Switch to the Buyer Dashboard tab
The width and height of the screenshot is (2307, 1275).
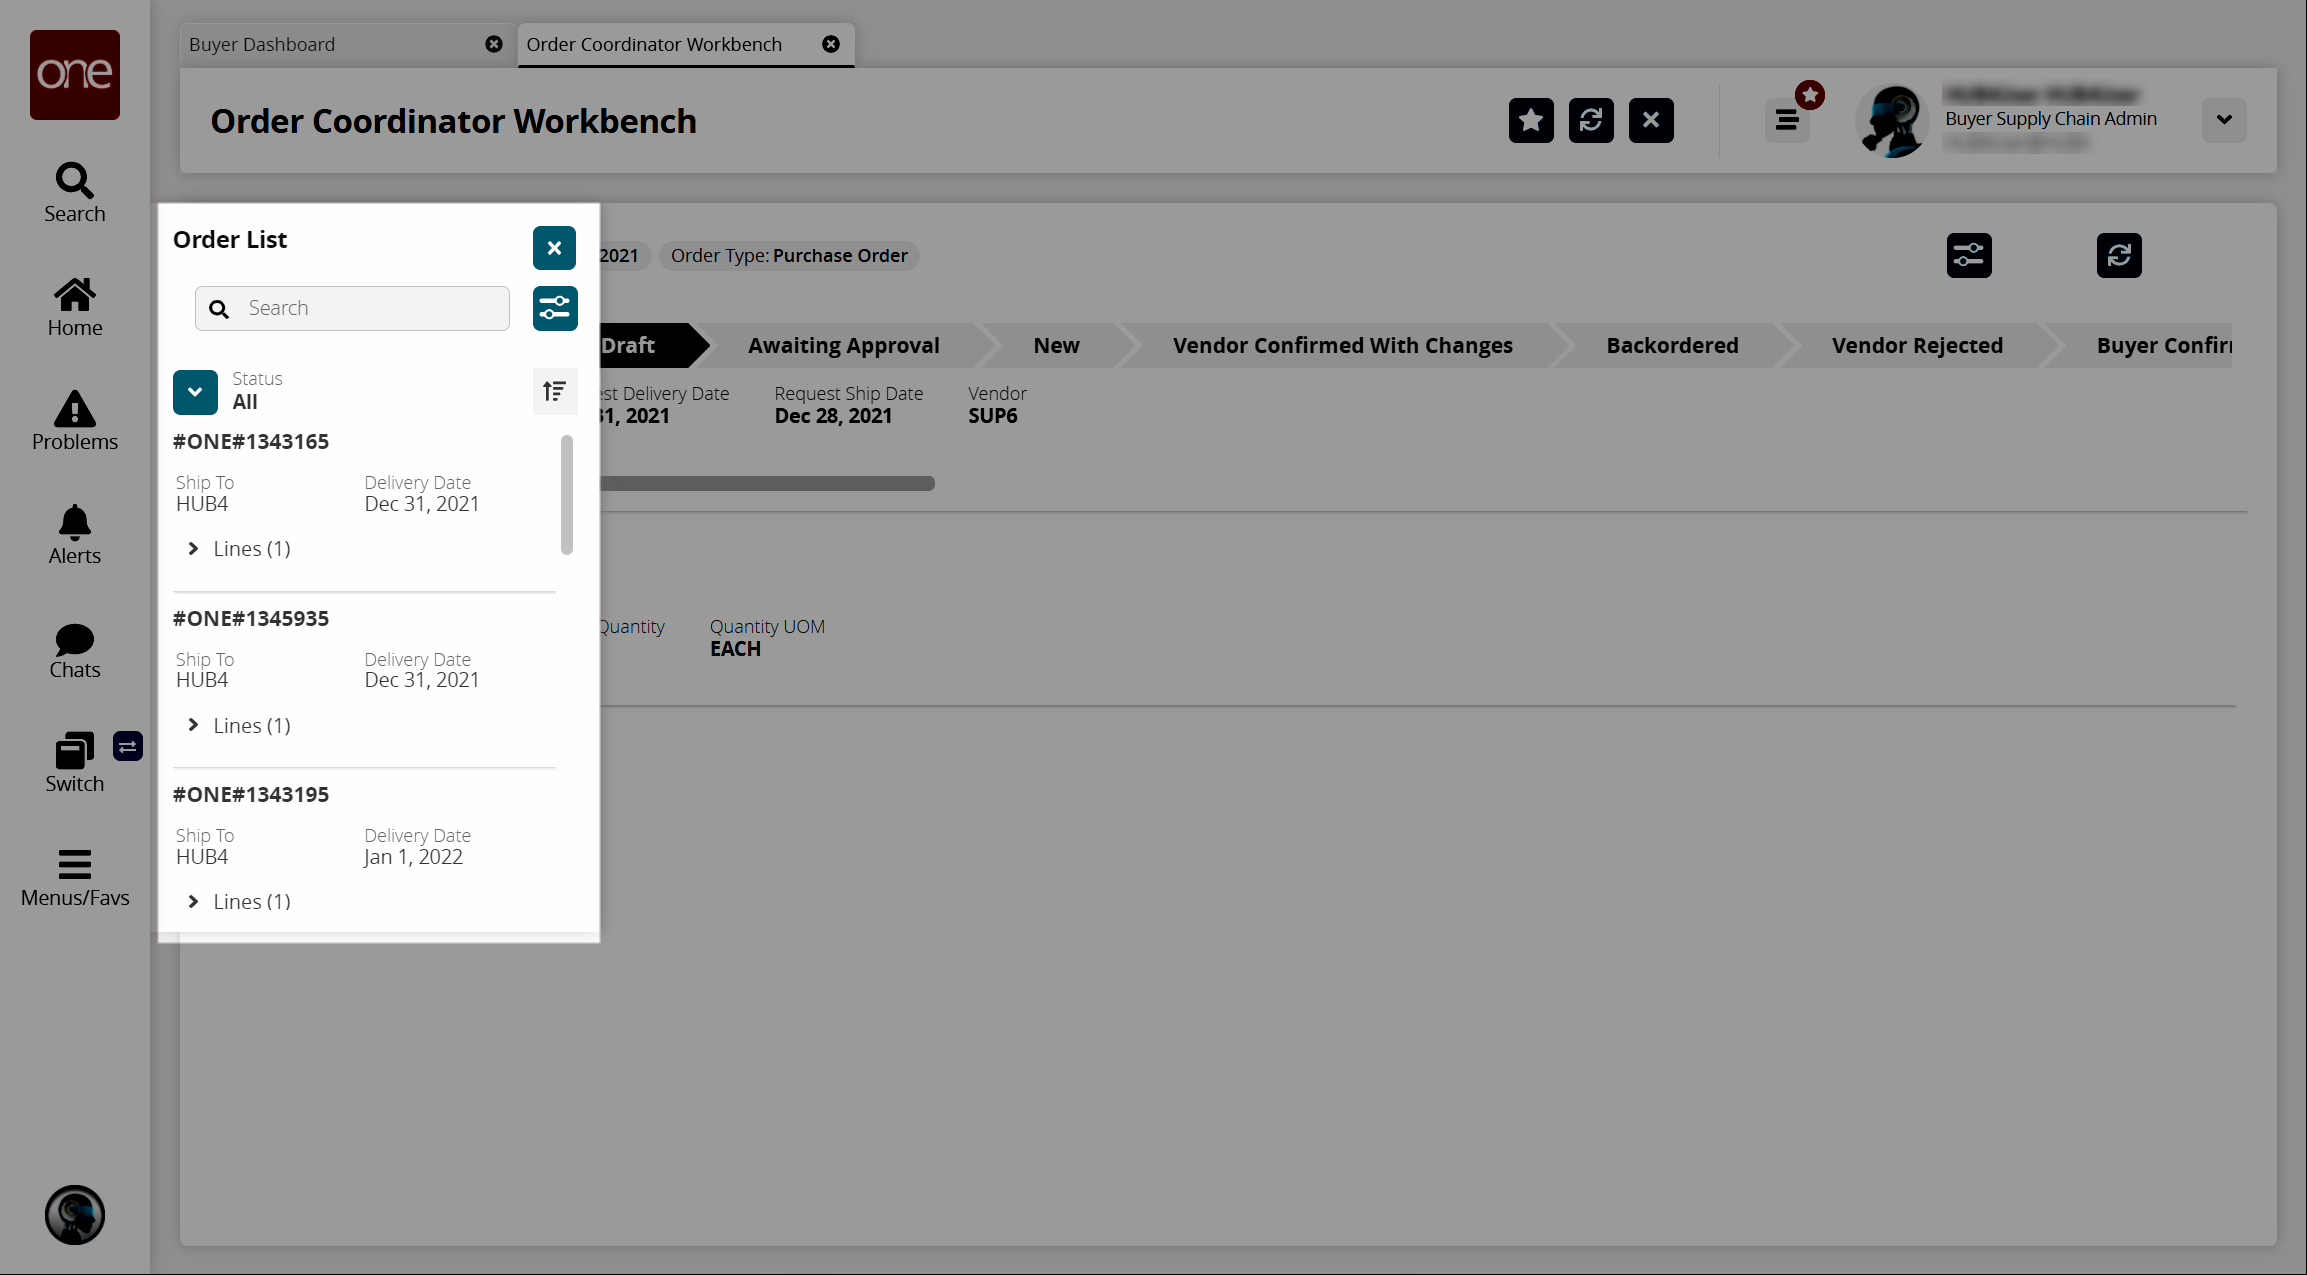click(x=262, y=45)
